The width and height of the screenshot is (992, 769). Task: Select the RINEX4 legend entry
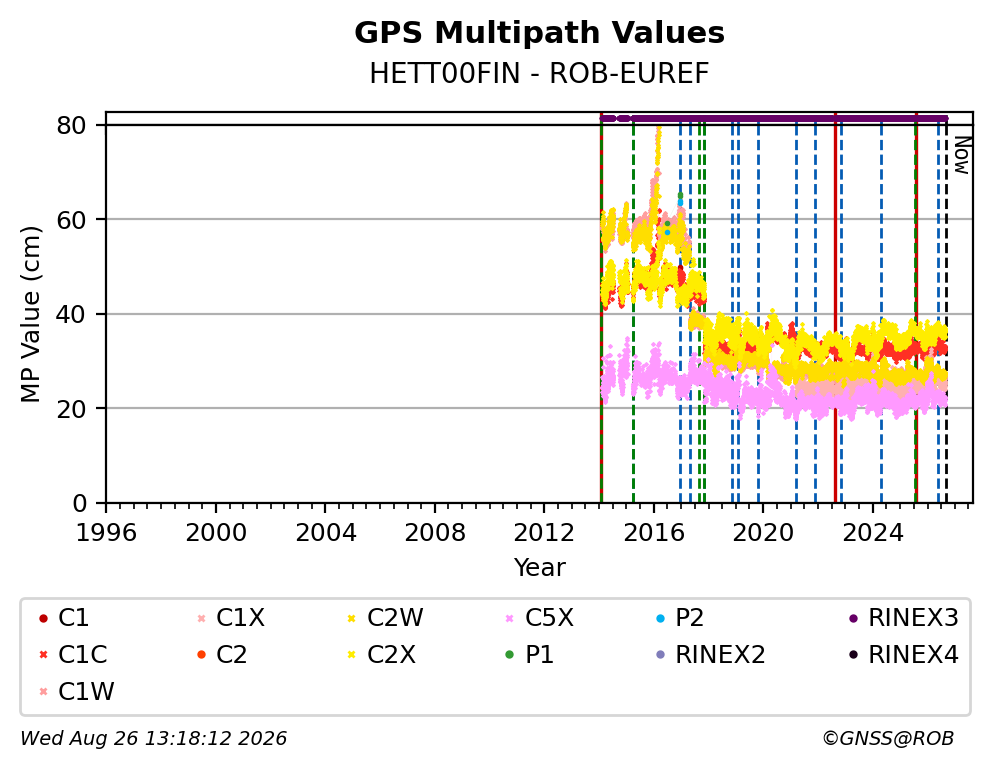904,655
